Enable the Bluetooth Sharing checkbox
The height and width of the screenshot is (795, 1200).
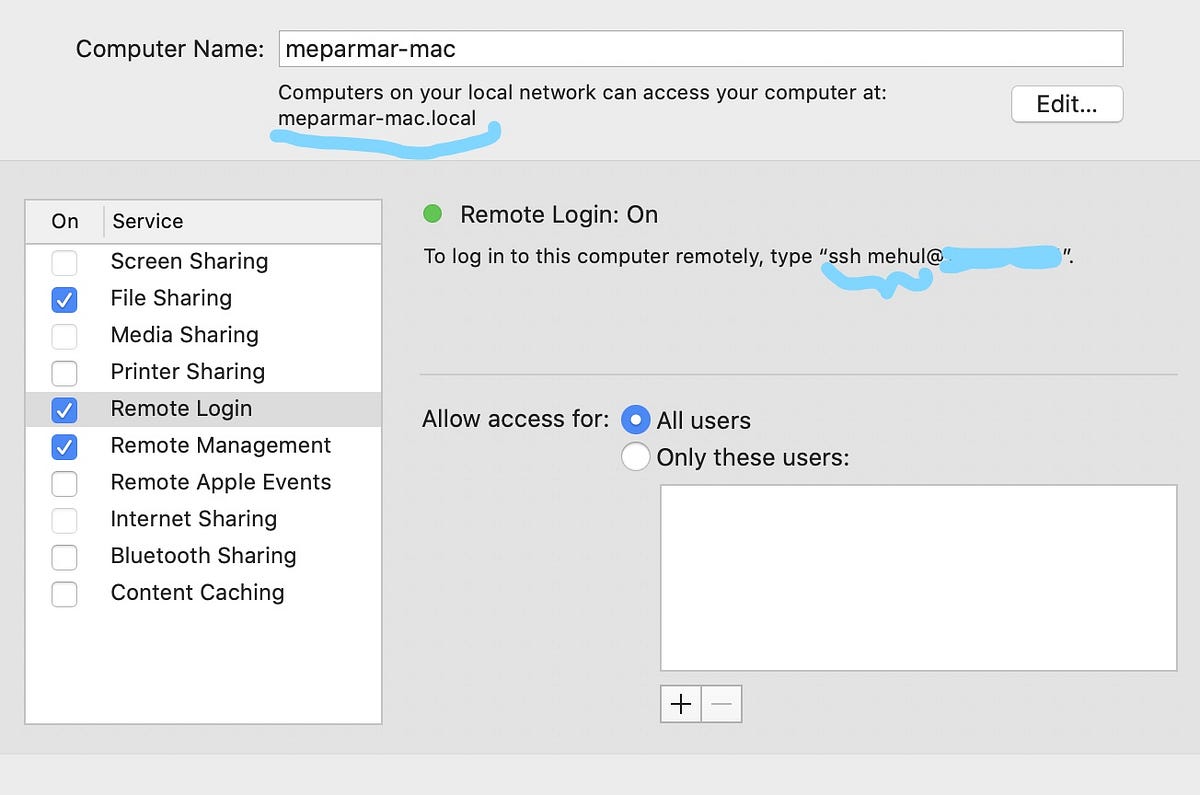(x=64, y=557)
